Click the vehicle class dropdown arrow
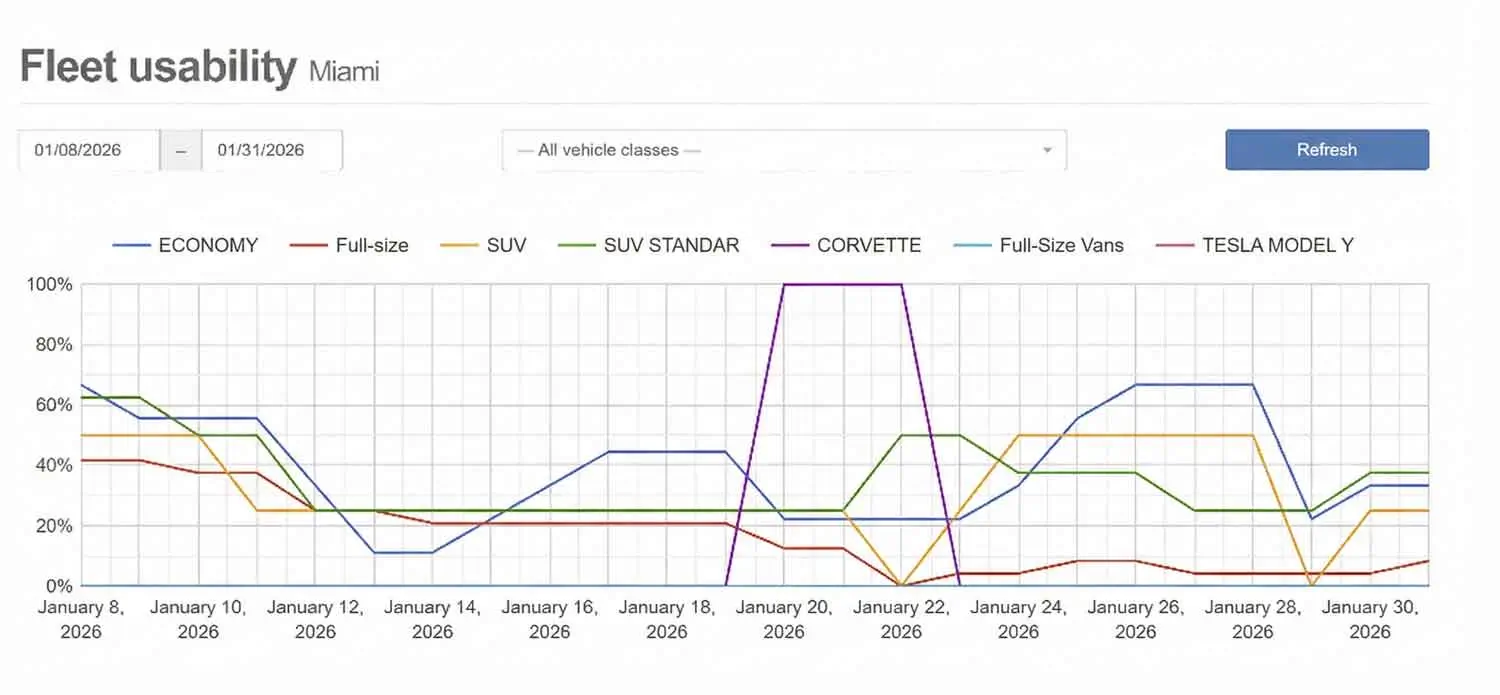 (1047, 150)
